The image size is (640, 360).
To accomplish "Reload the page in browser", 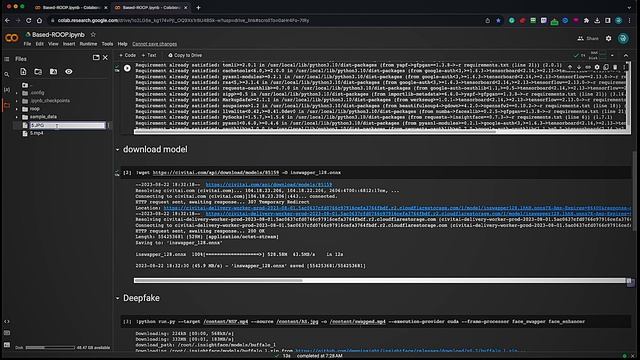I will (x=29, y=20).
